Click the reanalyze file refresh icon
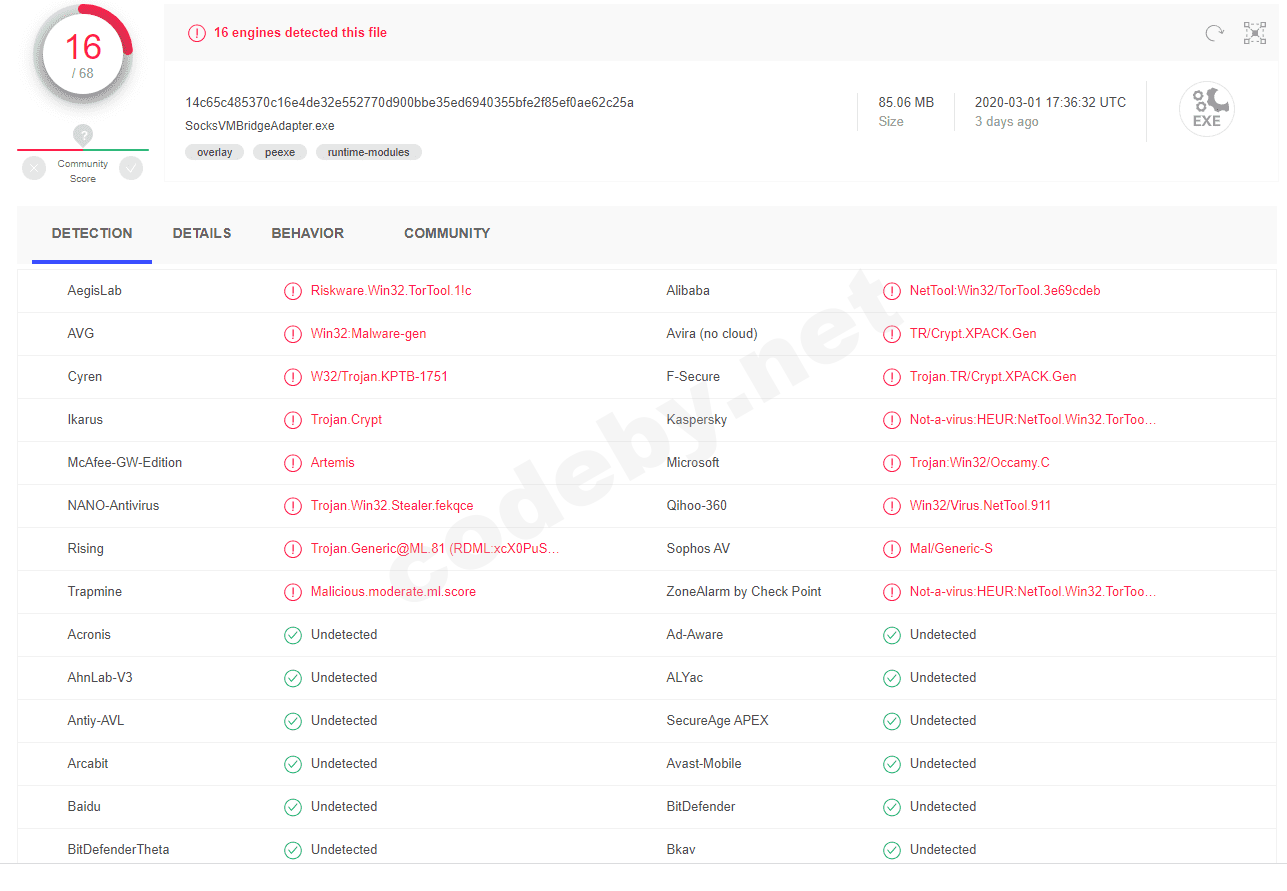1287x891 pixels. [1214, 33]
